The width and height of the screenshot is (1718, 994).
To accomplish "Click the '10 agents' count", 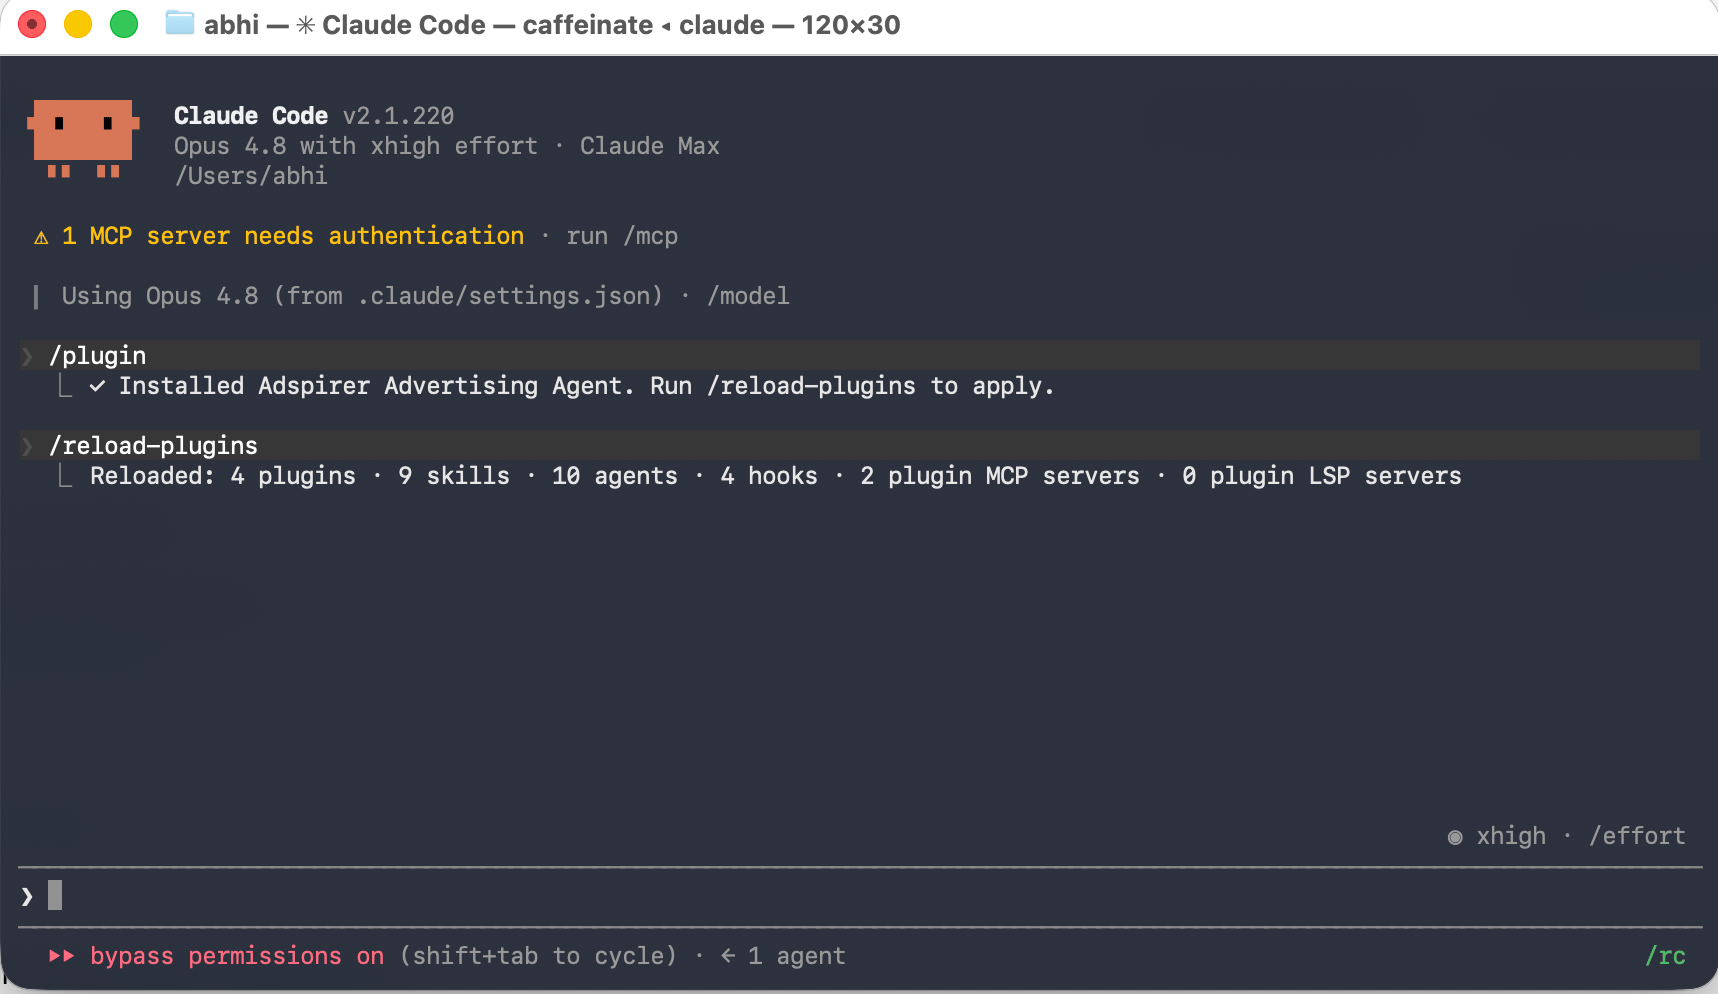I will (615, 476).
